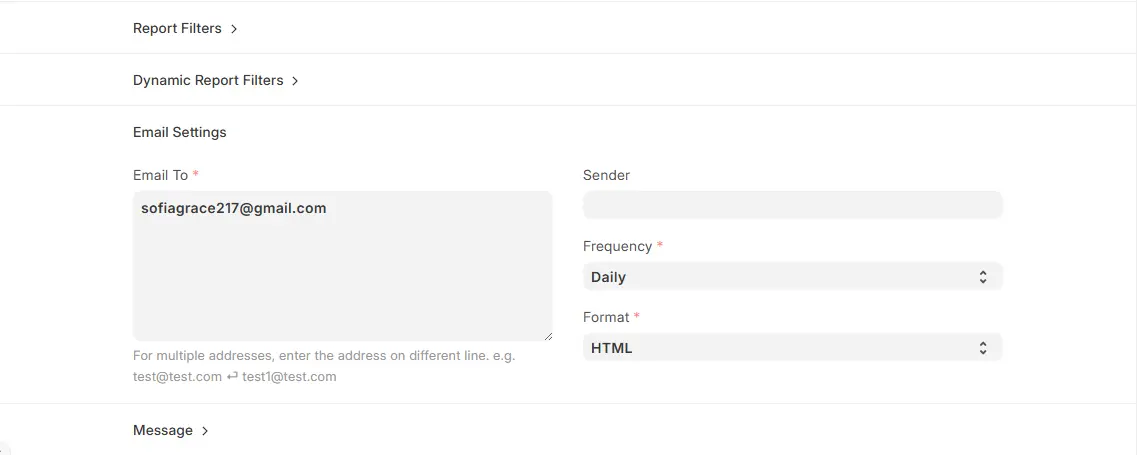This screenshot has height=455, width=1137.
Task: Expand the Dynamic Report Filters chevron icon
Action: point(295,81)
